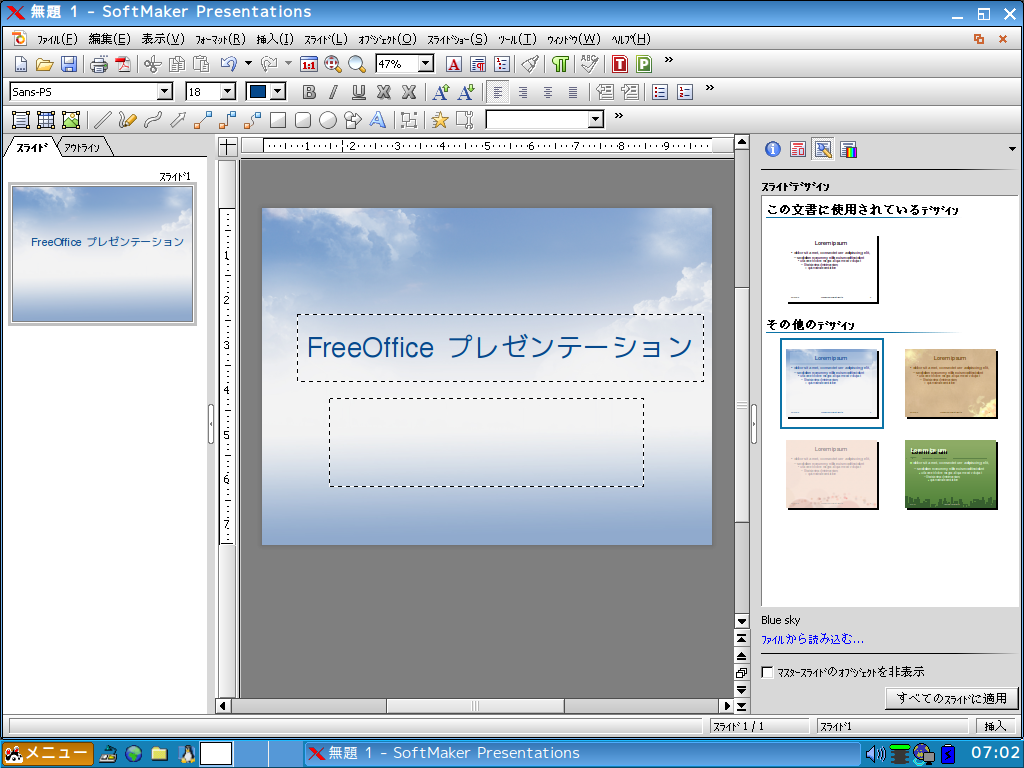Launch PlanMaker with the green P icon
The width and height of the screenshot is (1024, 768).
pos(644,64)
